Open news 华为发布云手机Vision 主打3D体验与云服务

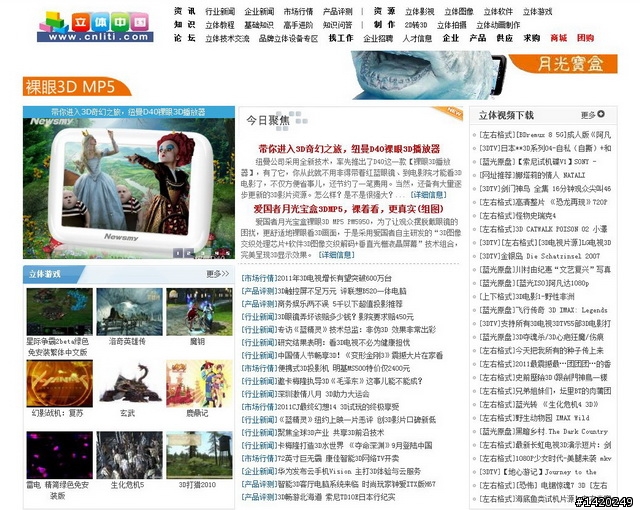pos(349,471)
